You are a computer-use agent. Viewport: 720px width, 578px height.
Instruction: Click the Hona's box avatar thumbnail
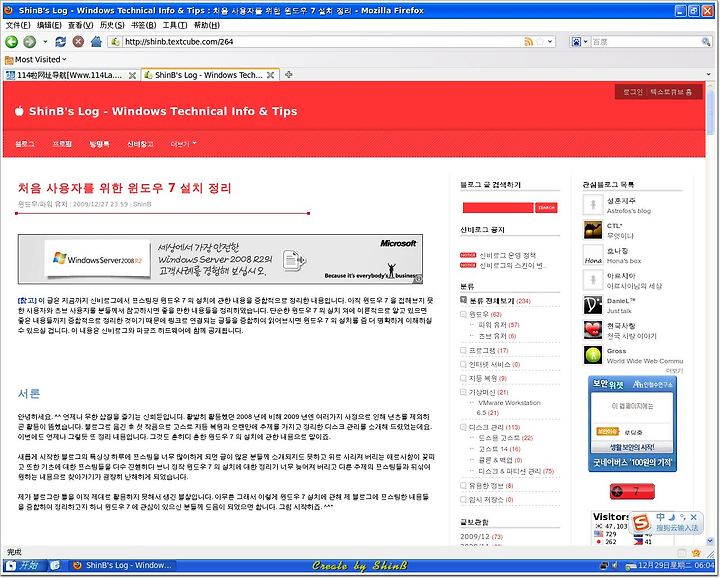point(593,255)
